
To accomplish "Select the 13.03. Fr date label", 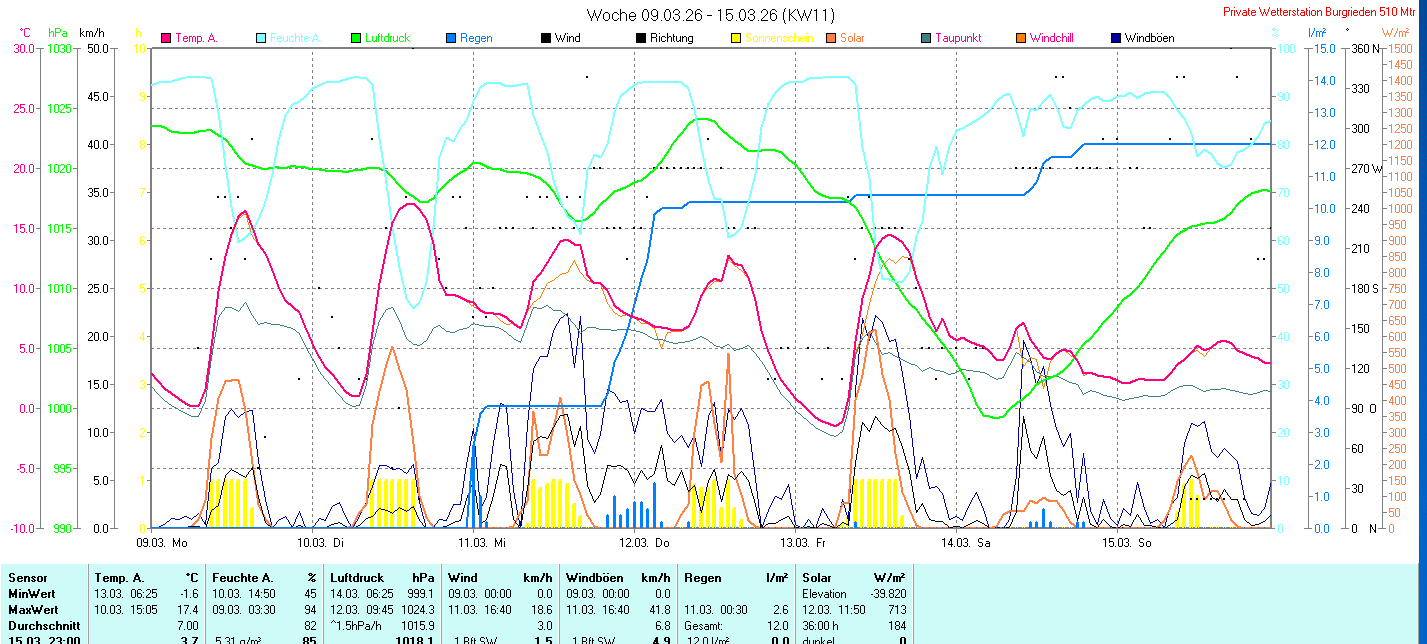I will [x=804, y=543].
